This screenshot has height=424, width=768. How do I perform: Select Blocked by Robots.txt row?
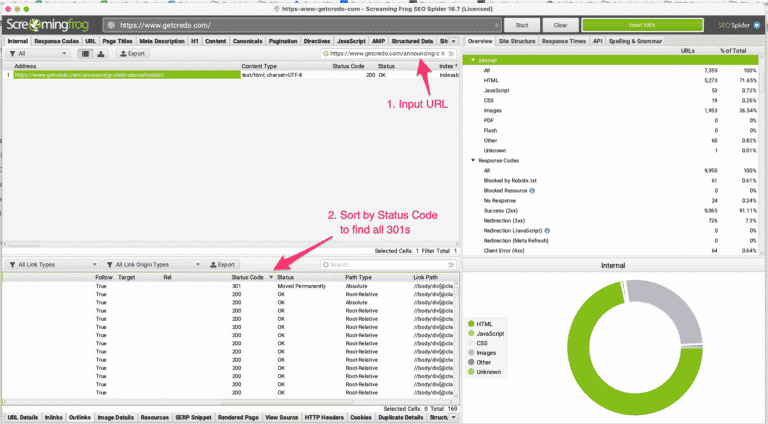(610, 180)
